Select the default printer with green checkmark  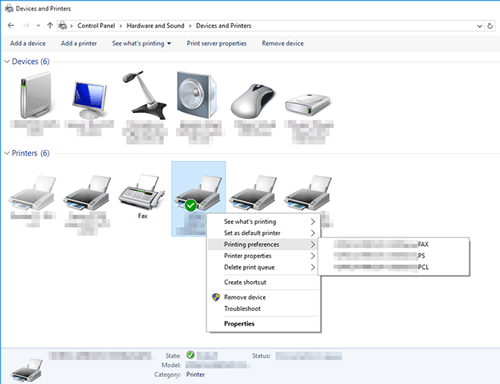click(x=198, y=193)
